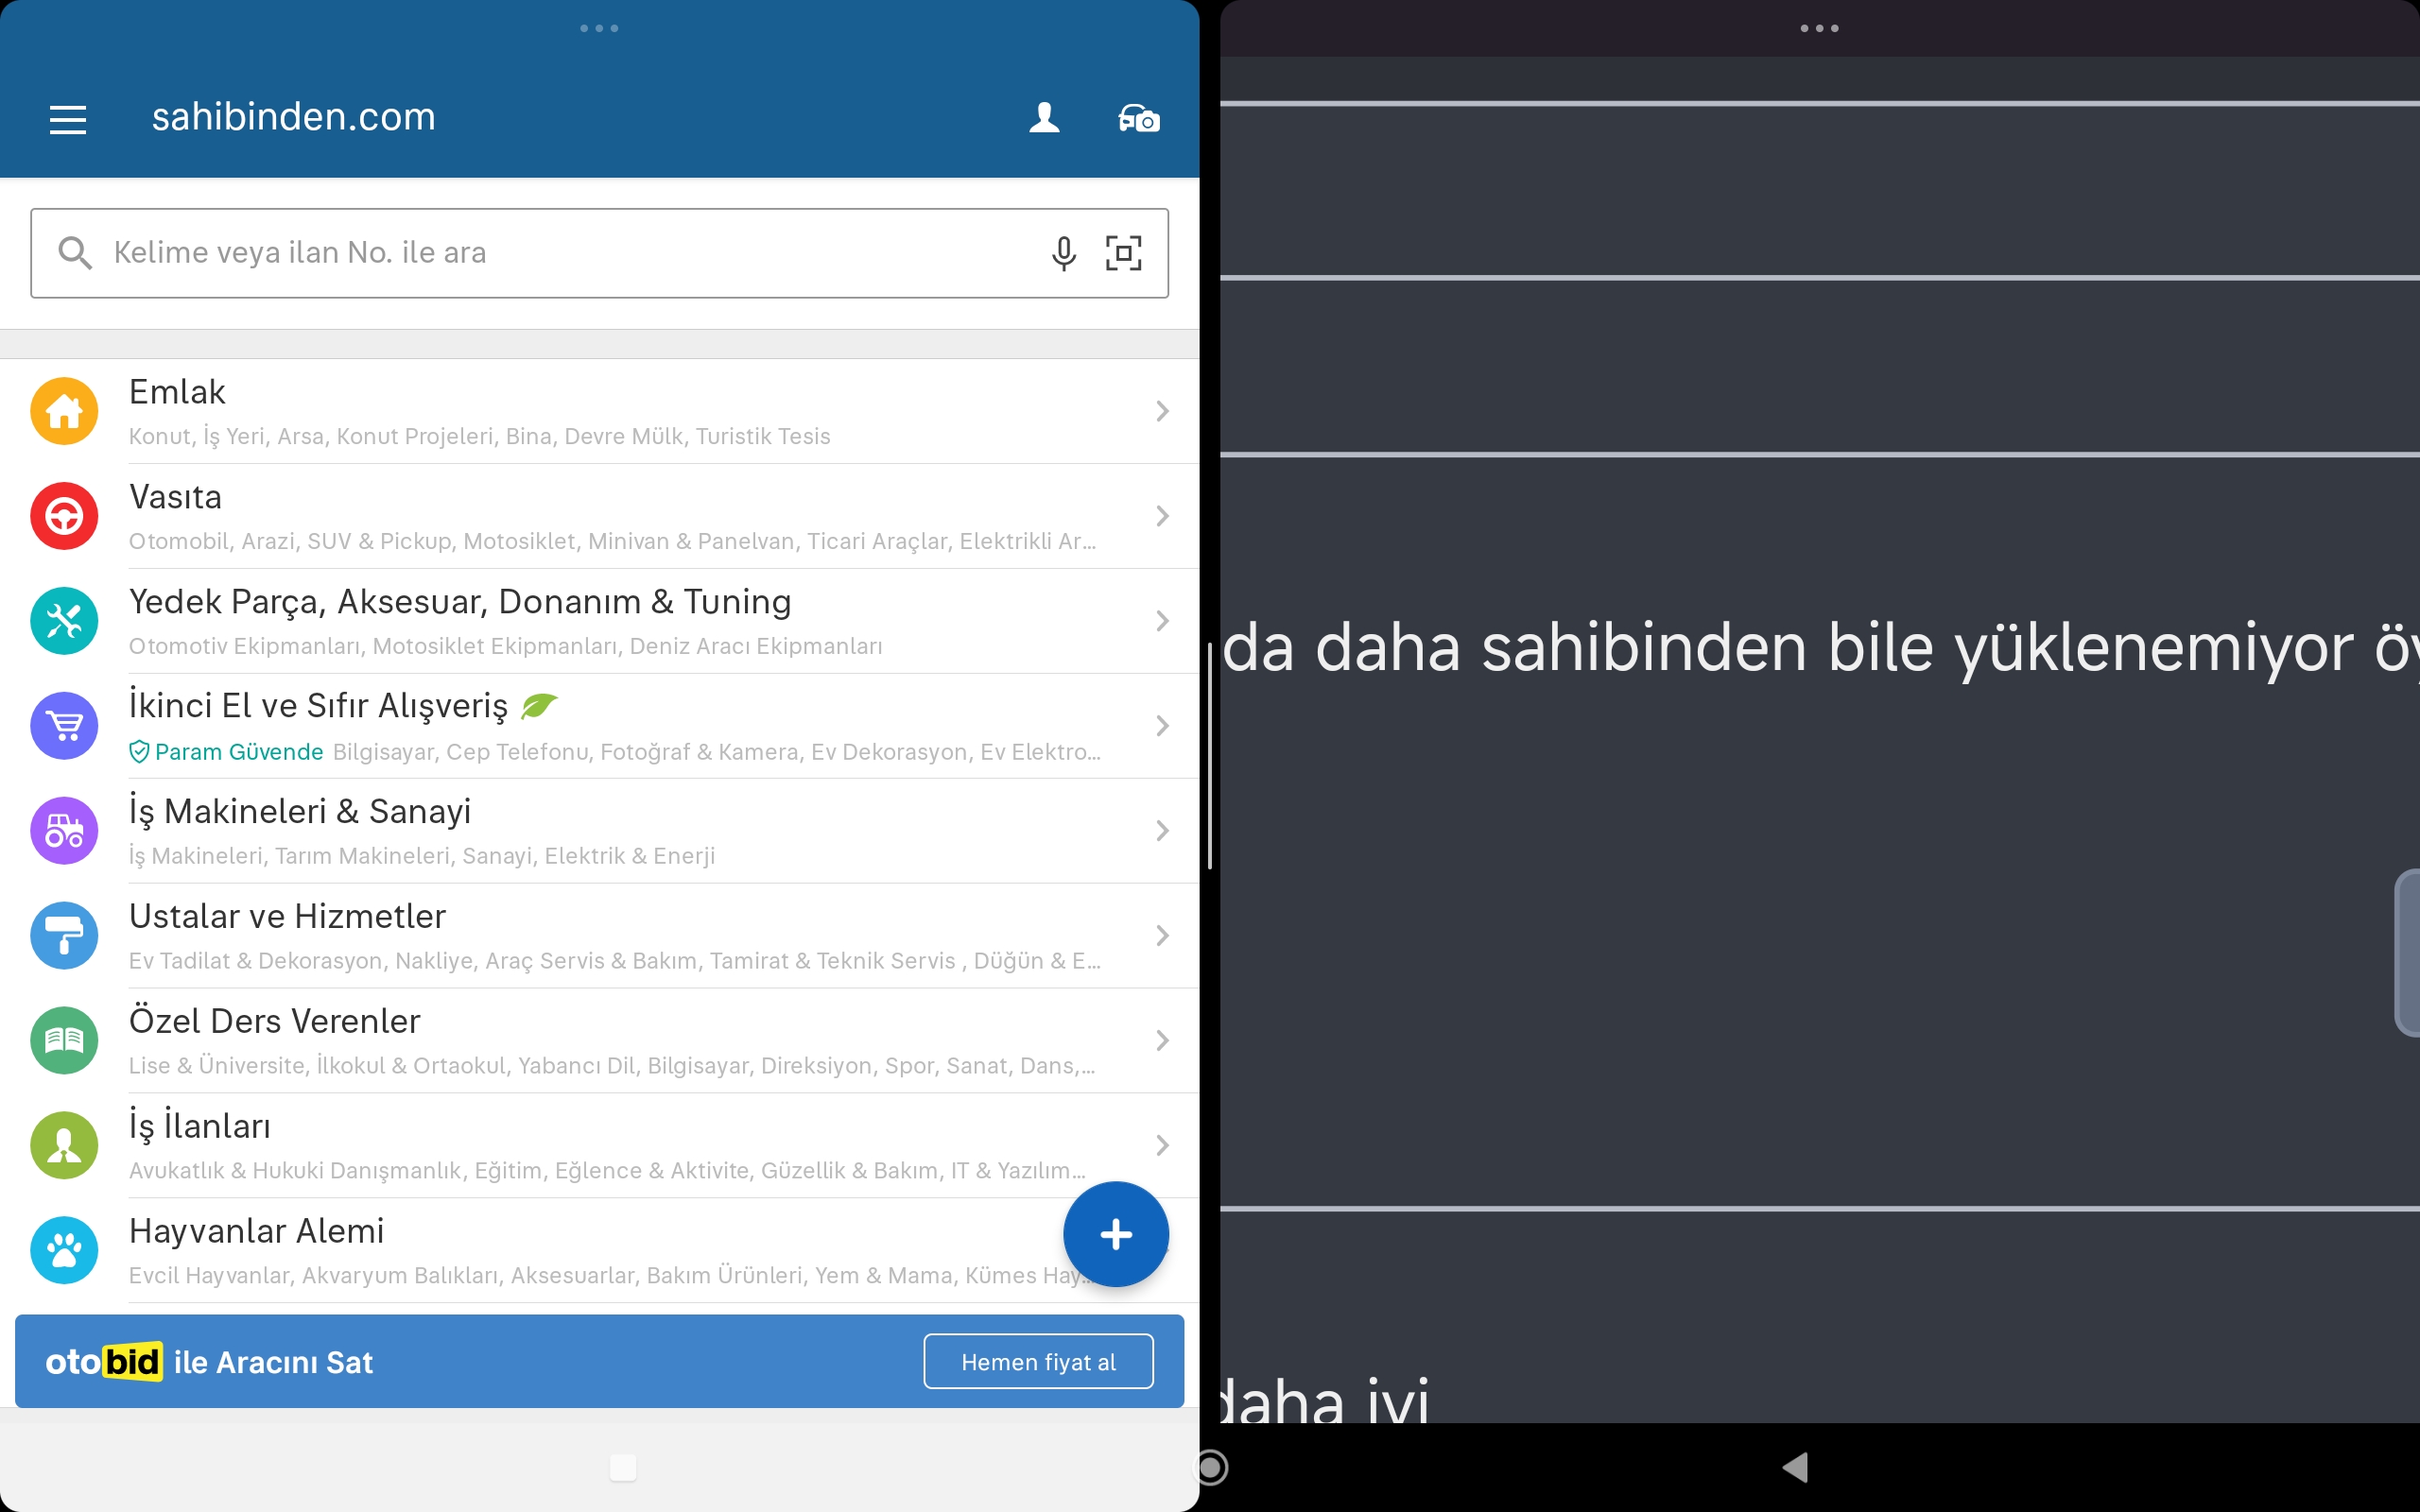Screen dimensions: 2420x1512
Task: Tap the purple İş Makineleri tractor icon
Action: pos(64,831)
